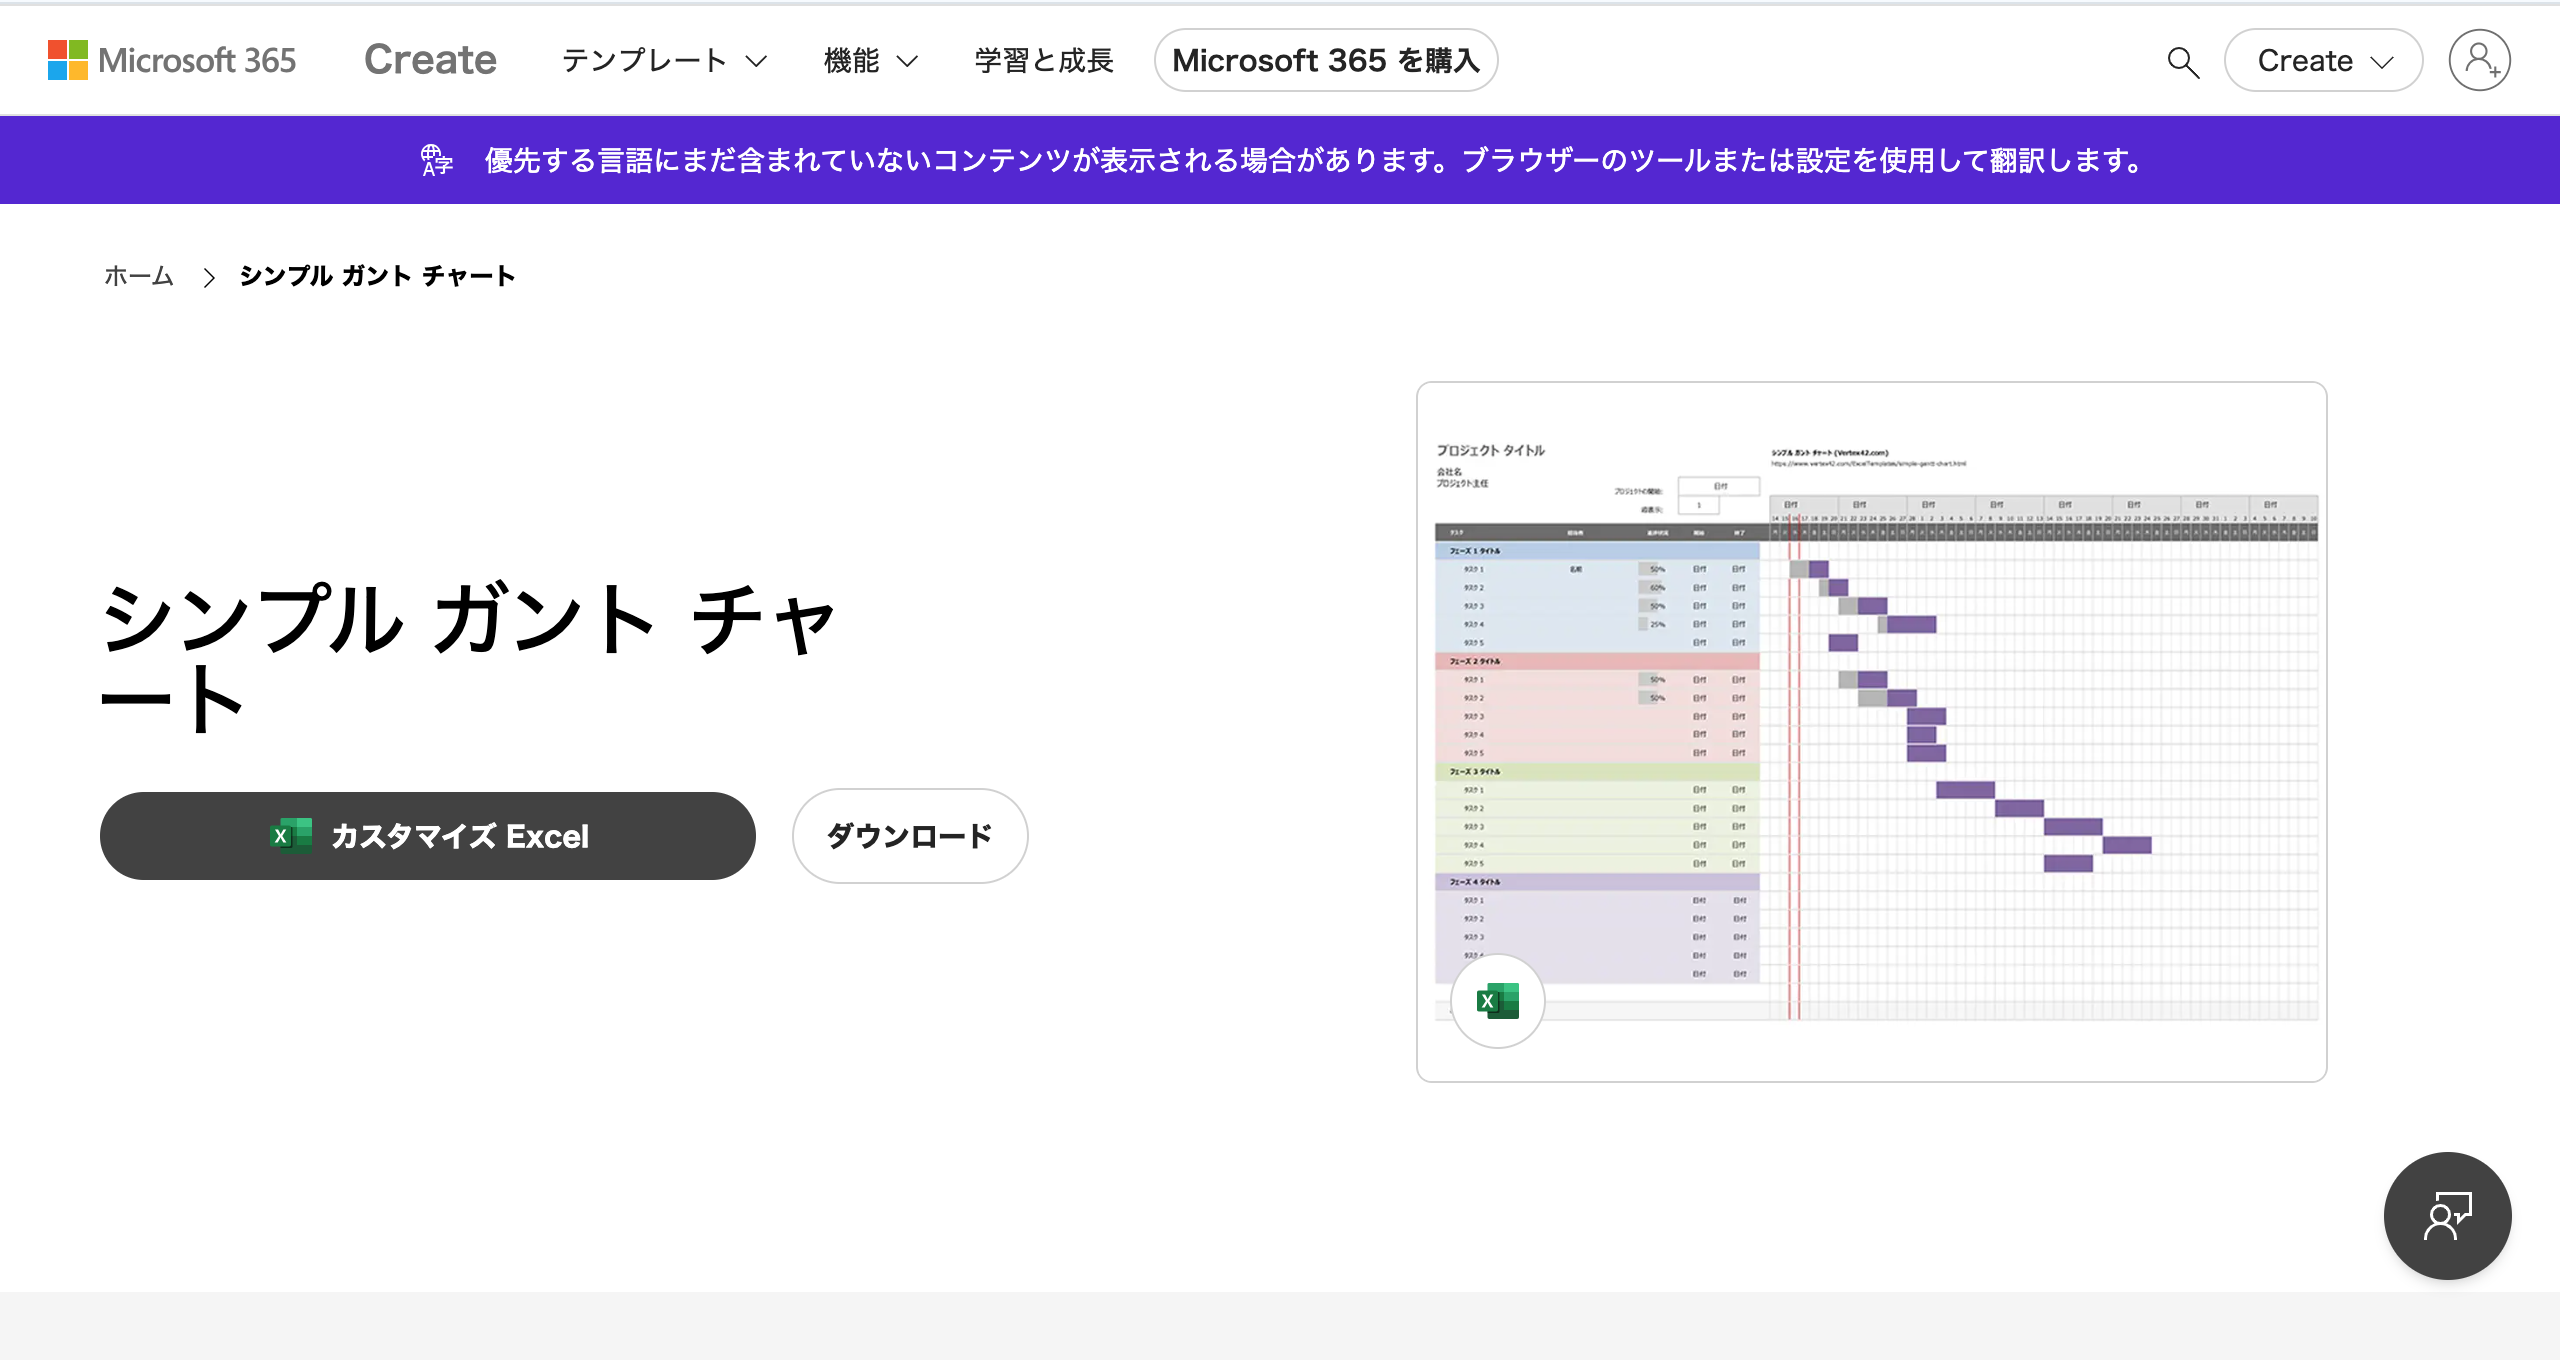Open the search magnifier icon
The image size is (2560, 1360).
click(x=2183, y=62)
